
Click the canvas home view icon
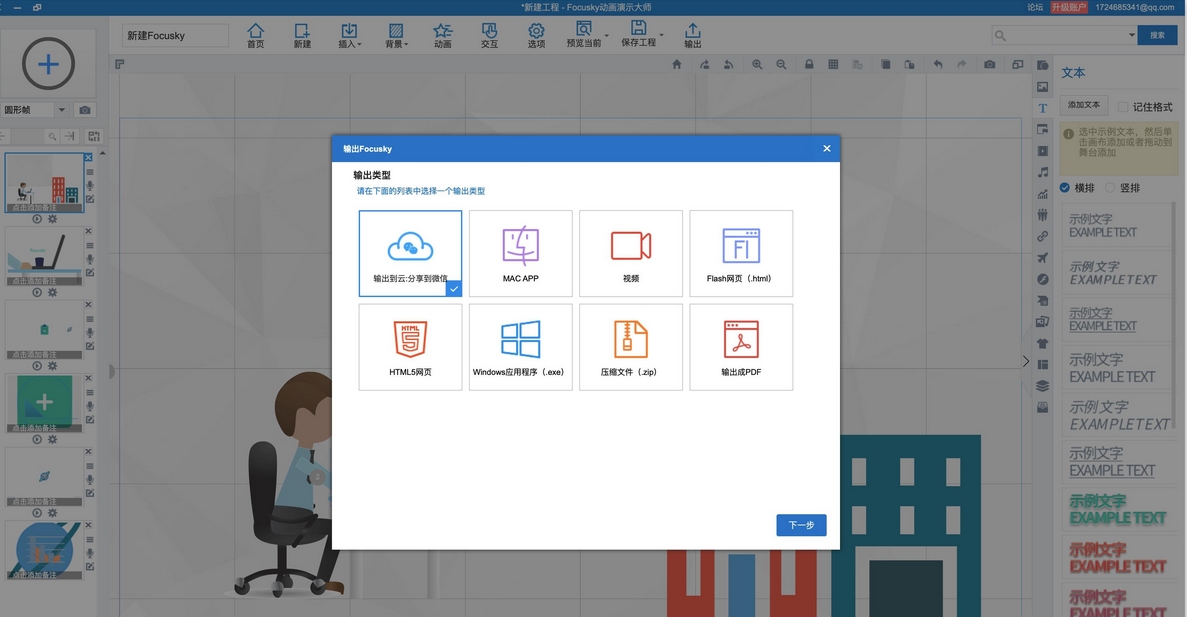point(677,64)
